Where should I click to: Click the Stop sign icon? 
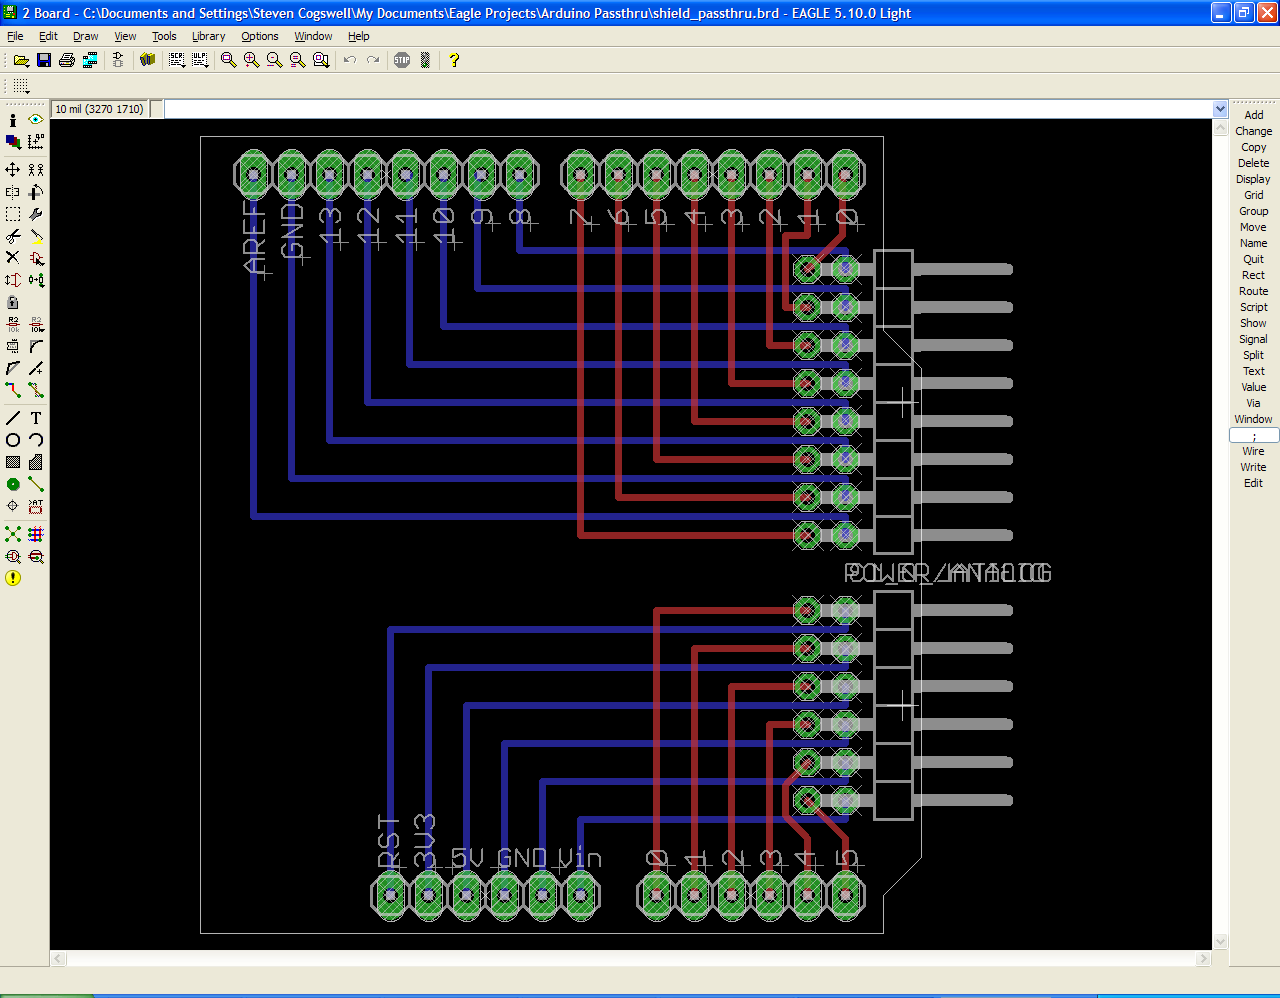click(402, 60)
